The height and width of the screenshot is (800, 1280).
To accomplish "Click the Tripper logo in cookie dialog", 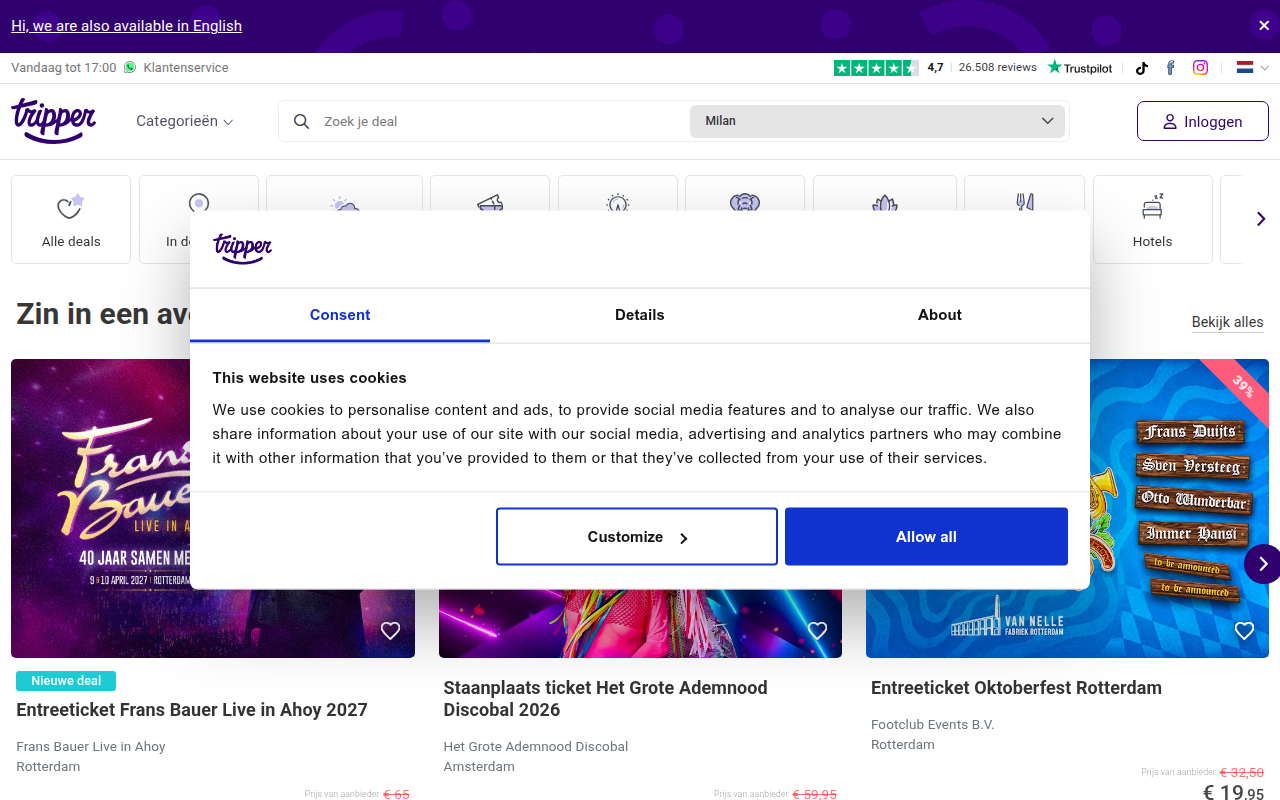I will [243, 248].
